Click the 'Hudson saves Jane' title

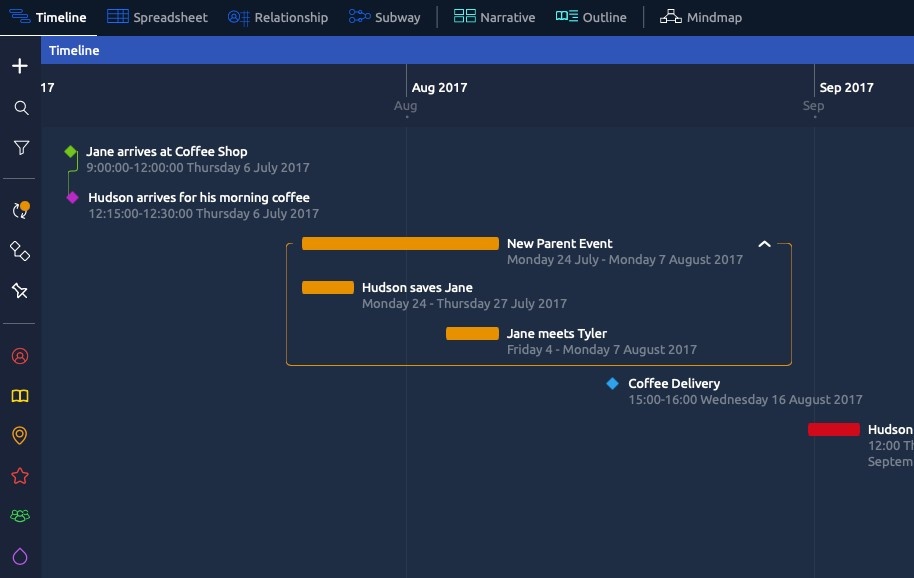click(417, 287)
